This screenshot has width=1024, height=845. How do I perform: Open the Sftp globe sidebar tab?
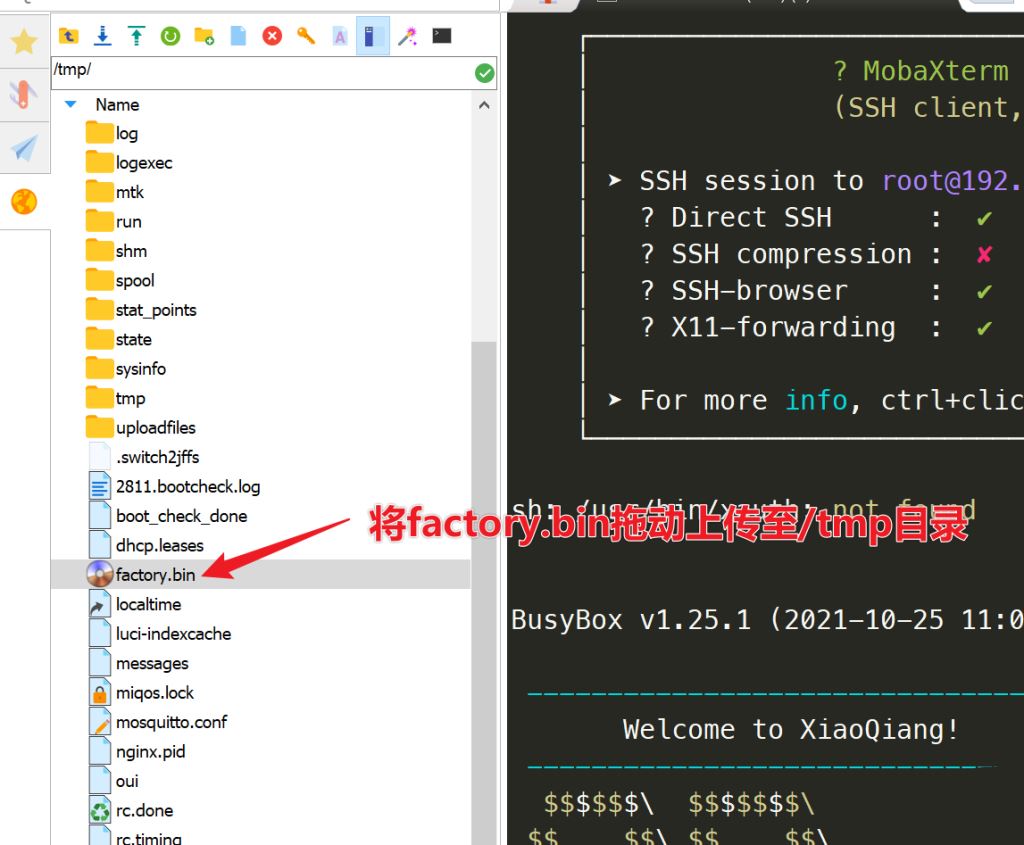click(x=24, y=201)
